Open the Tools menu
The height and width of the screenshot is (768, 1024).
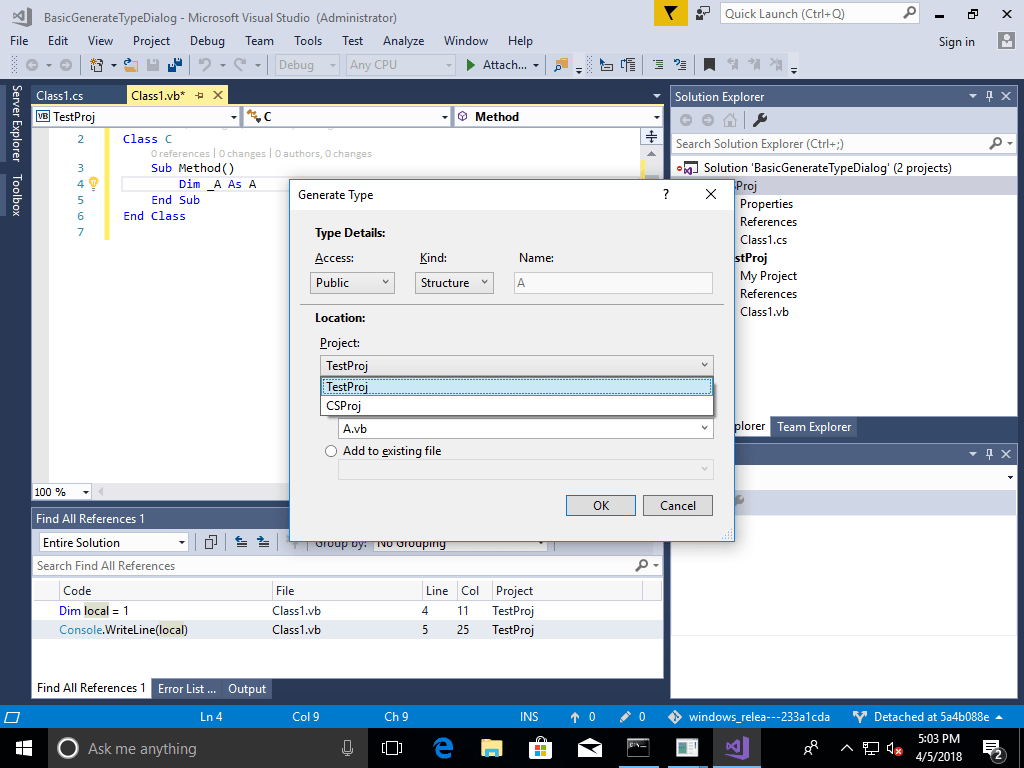tap(308, 40)
